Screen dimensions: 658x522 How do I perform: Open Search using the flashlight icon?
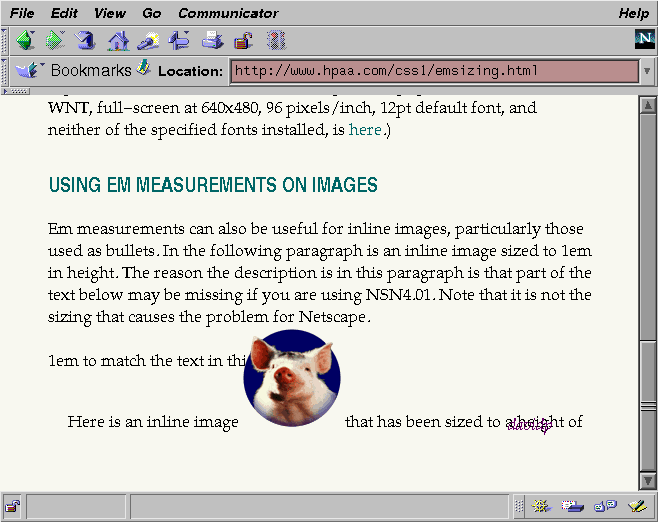148,41
